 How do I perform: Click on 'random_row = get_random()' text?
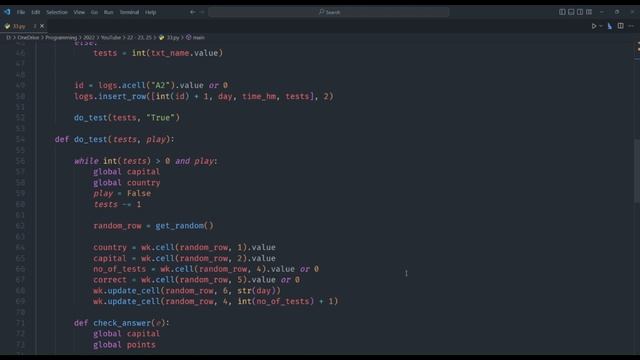pos(153,226)
